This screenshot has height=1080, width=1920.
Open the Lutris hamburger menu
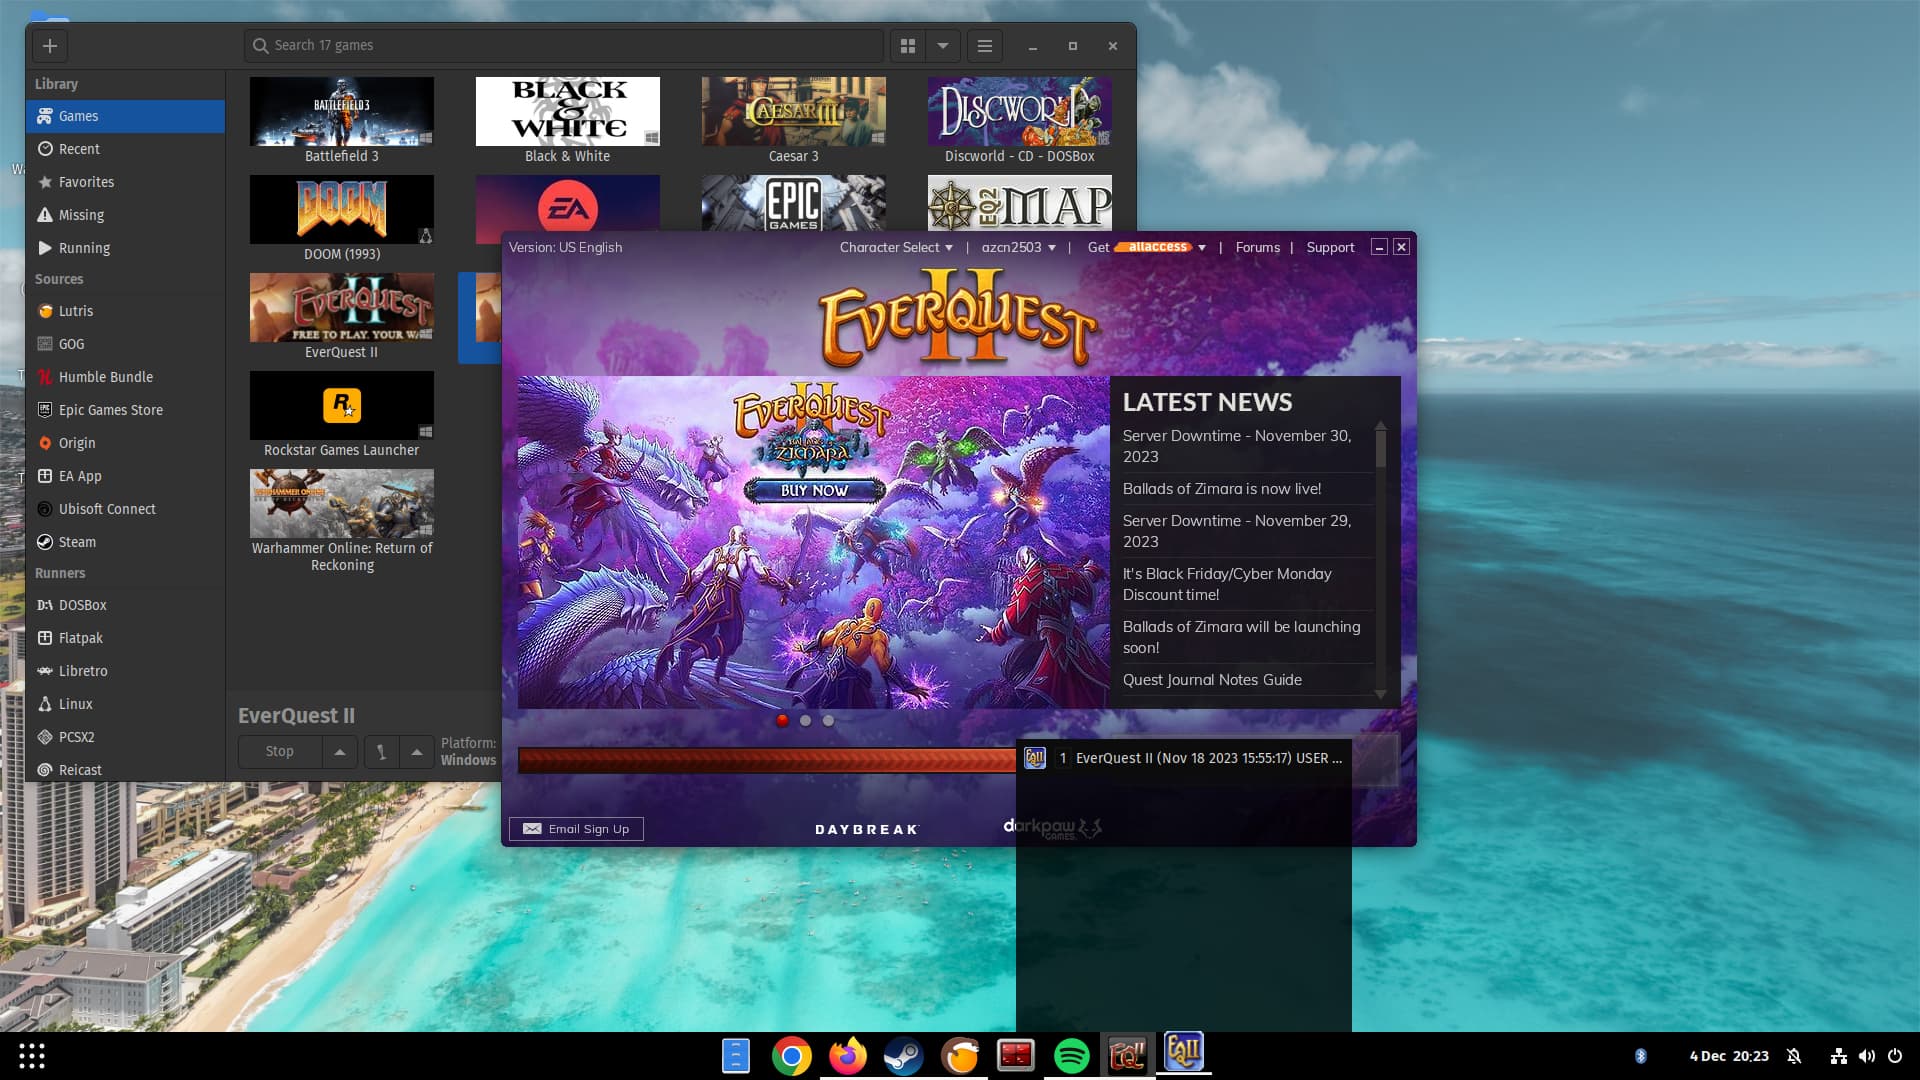pyautogui.click(x=985, y=46)
